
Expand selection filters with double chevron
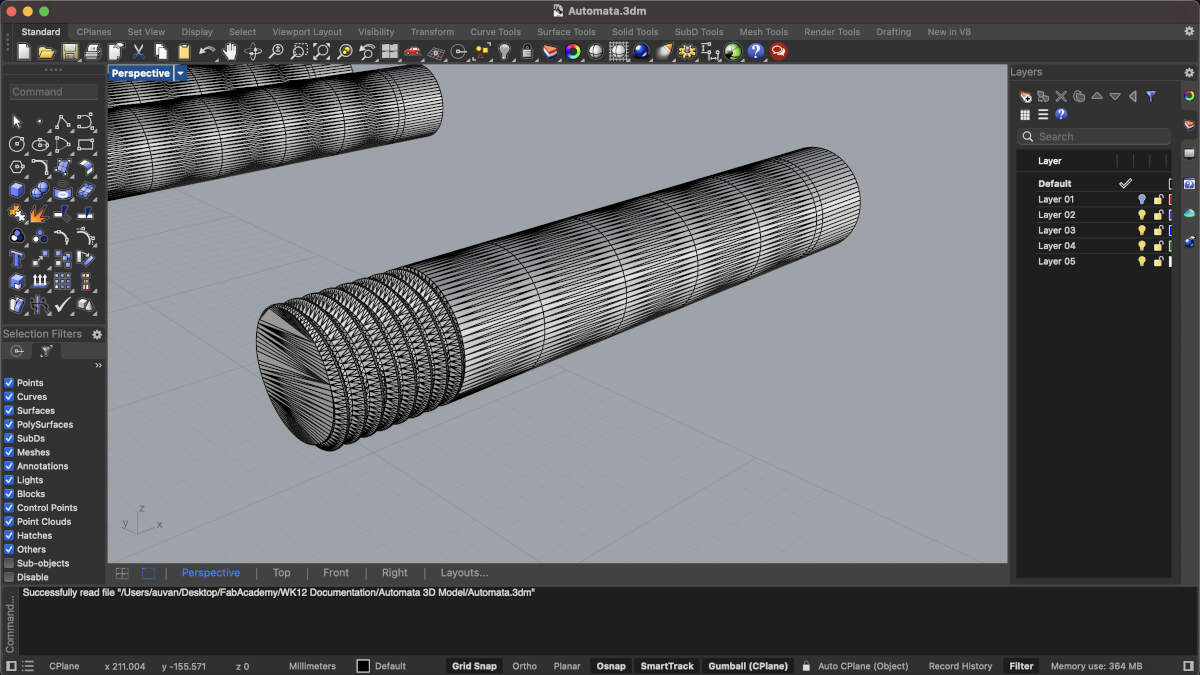(98, 366)
